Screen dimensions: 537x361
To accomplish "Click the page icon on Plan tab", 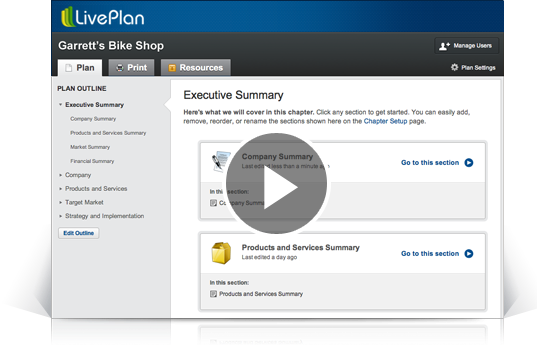I will click(x=69, y=68).
